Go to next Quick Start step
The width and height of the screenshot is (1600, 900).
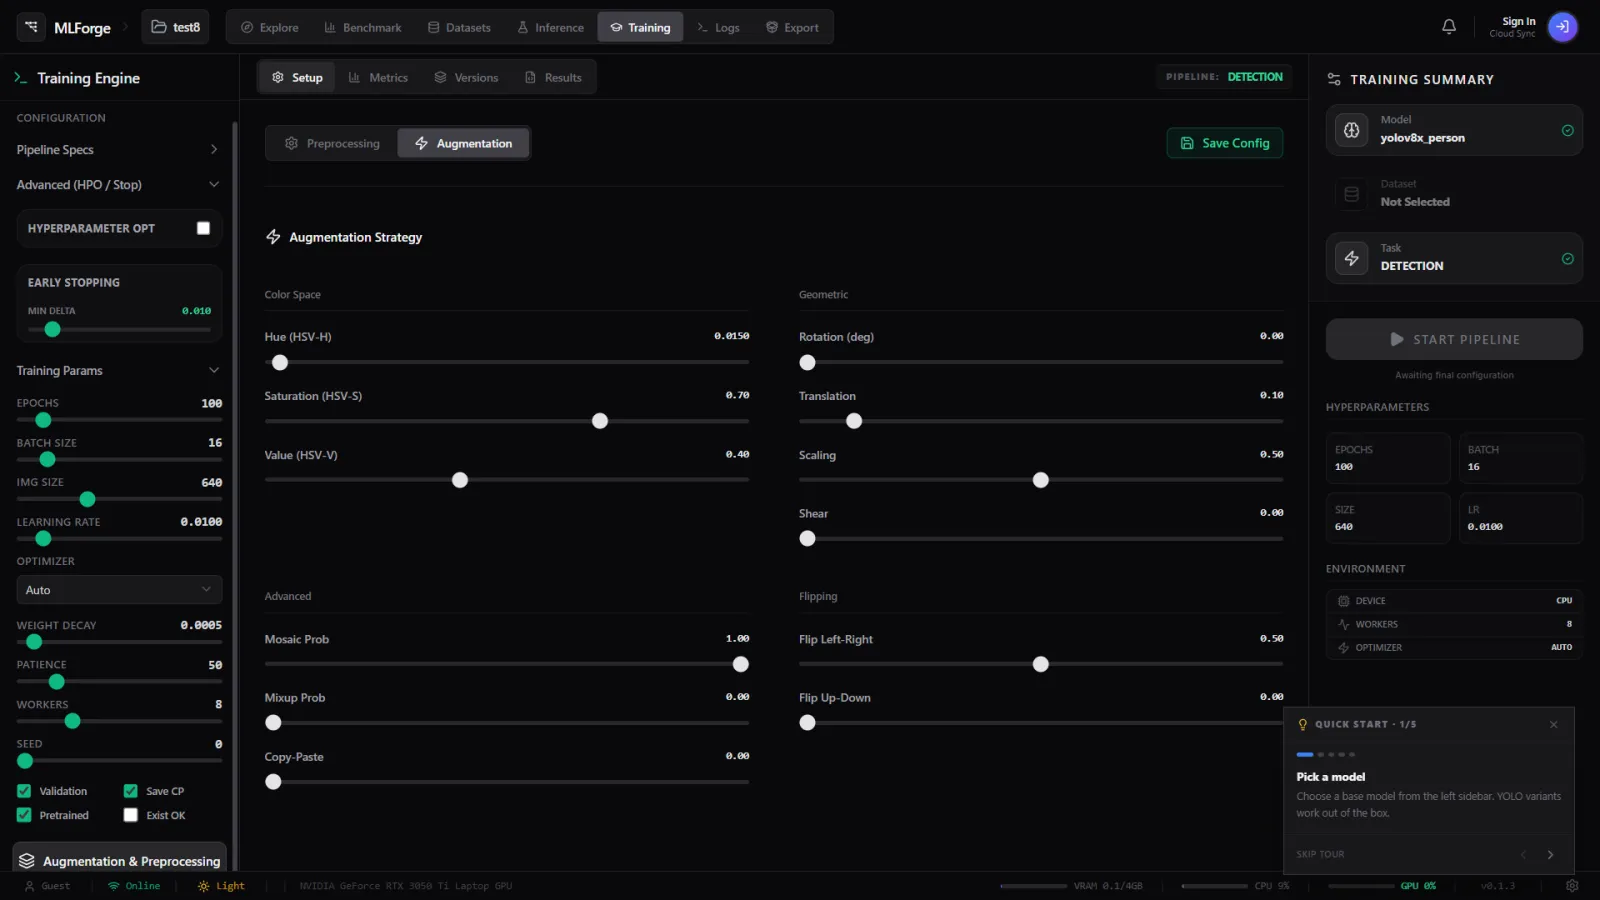[1550, 854]
